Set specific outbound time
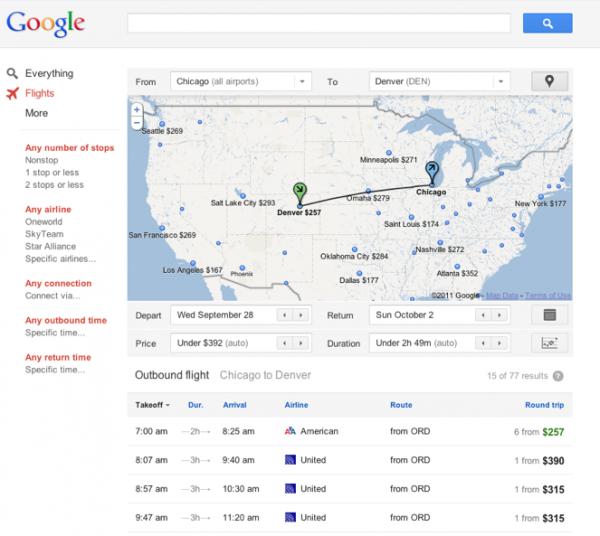Screen dimensions: 600x536 pyautogui.click(x=55, y=332)
